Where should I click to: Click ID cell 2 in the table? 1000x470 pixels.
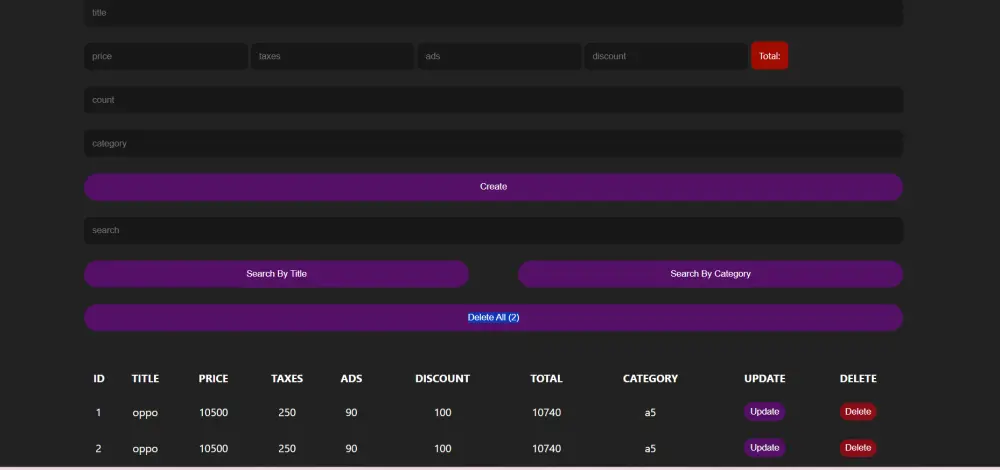(98, 449)
